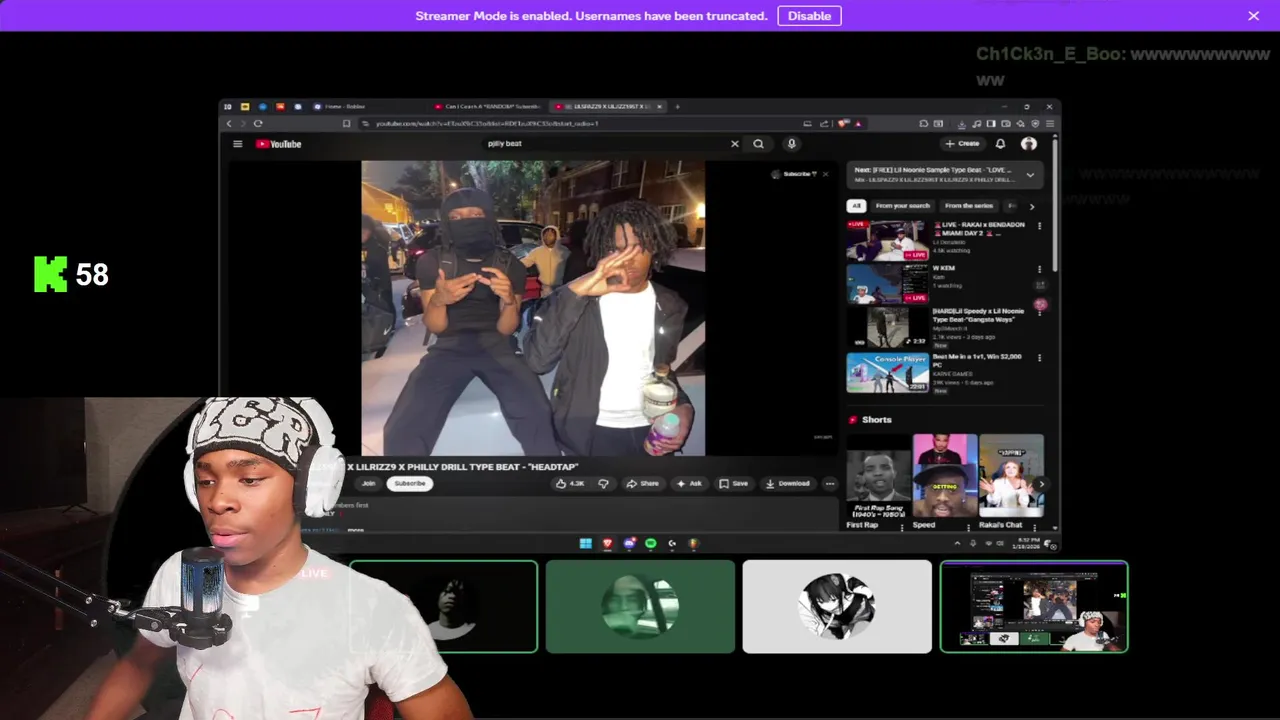Viewport: 1280px width, 720px height.
Task: Open the main video player
Action: pyautogui.click(x=533, y=308)
